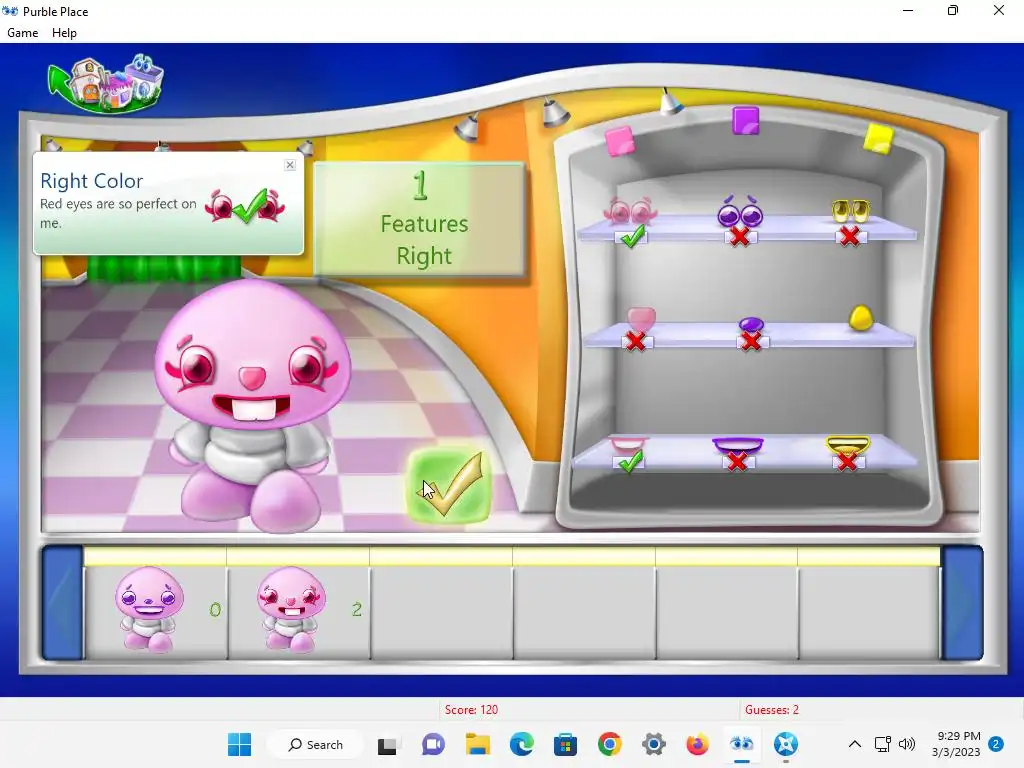The image size is (1024, 768).
Task: Launch Microsoft Edge from the taskbar
Action: click(x=521, y=744)
